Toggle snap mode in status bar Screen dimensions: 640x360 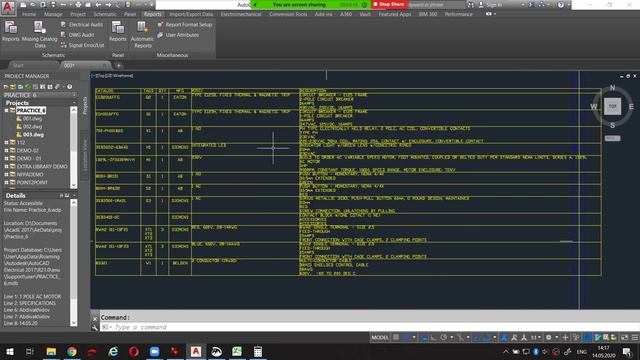click(x=406, y=337)
